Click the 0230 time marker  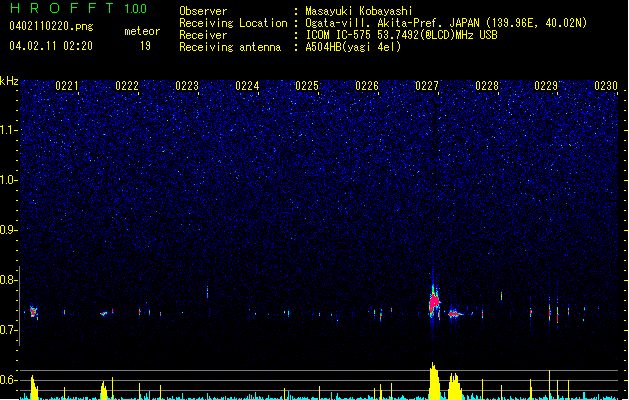[x=606, y=86]
